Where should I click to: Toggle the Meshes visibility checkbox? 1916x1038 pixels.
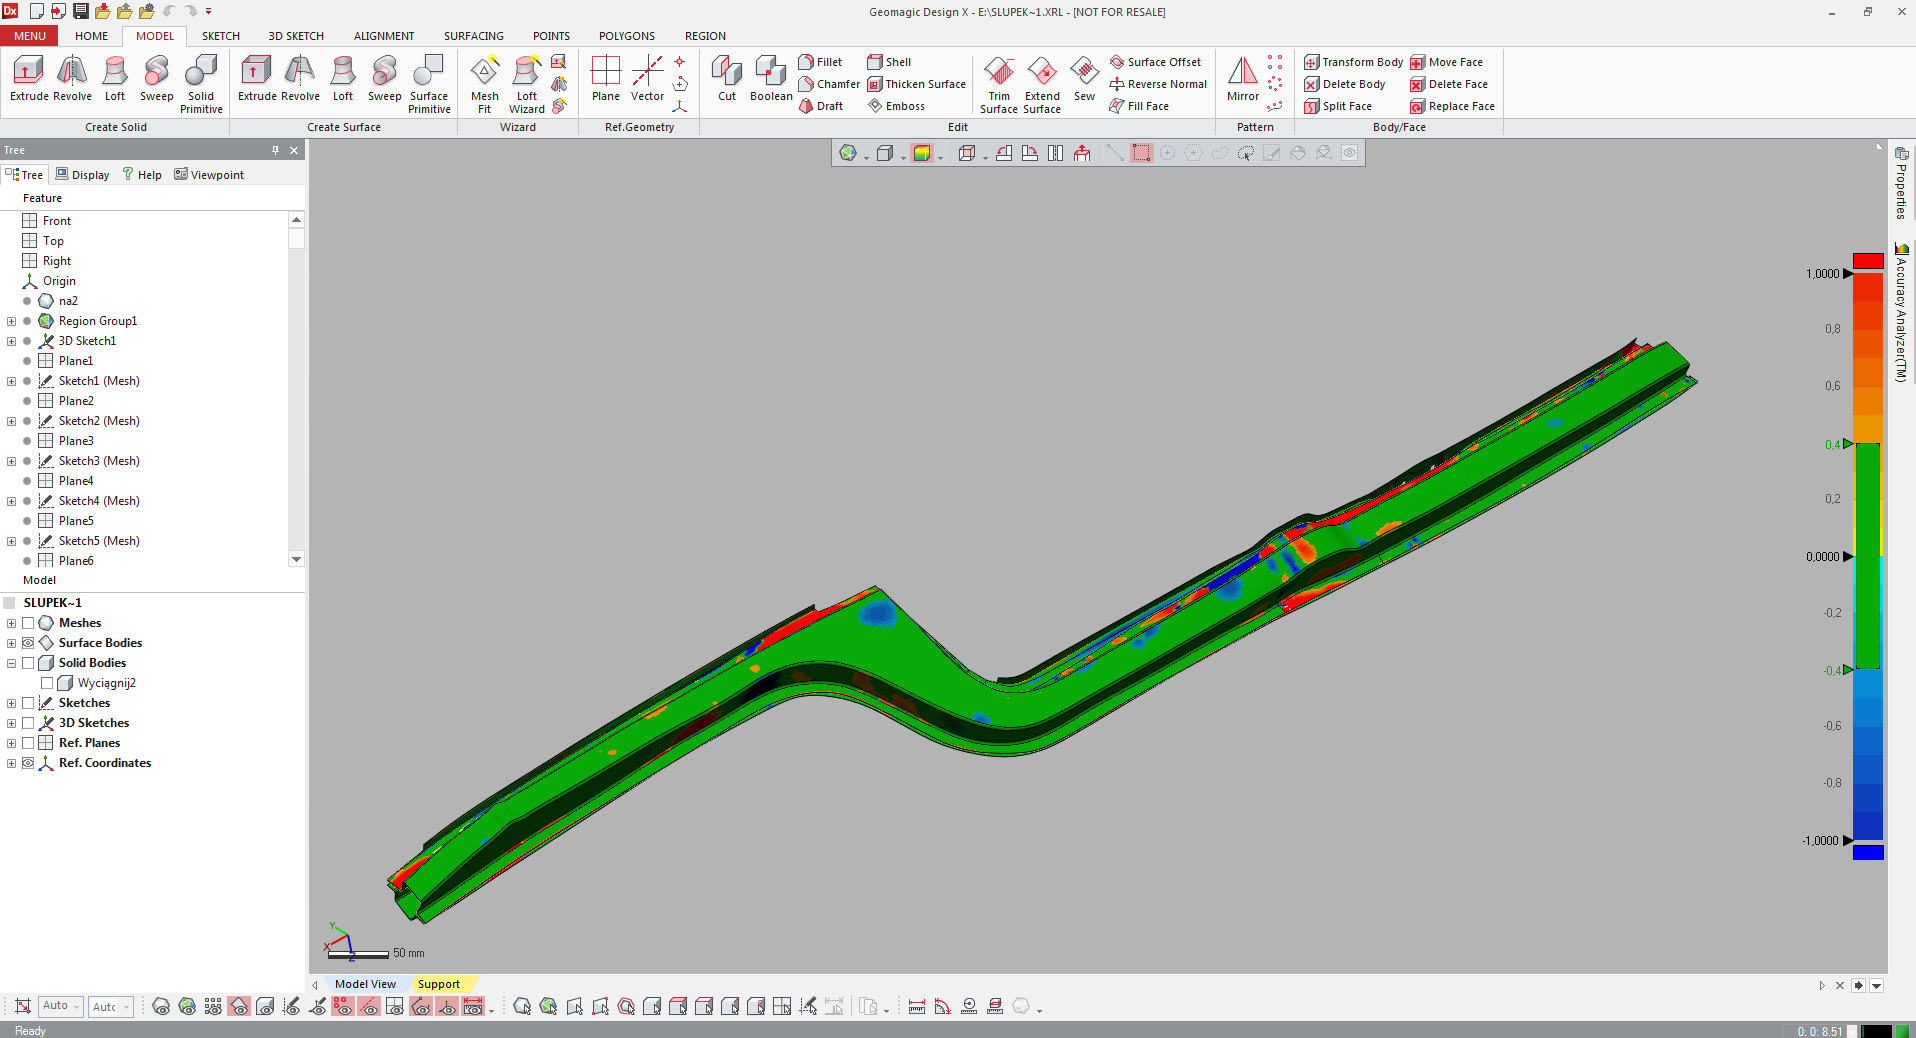coord(28,623)
